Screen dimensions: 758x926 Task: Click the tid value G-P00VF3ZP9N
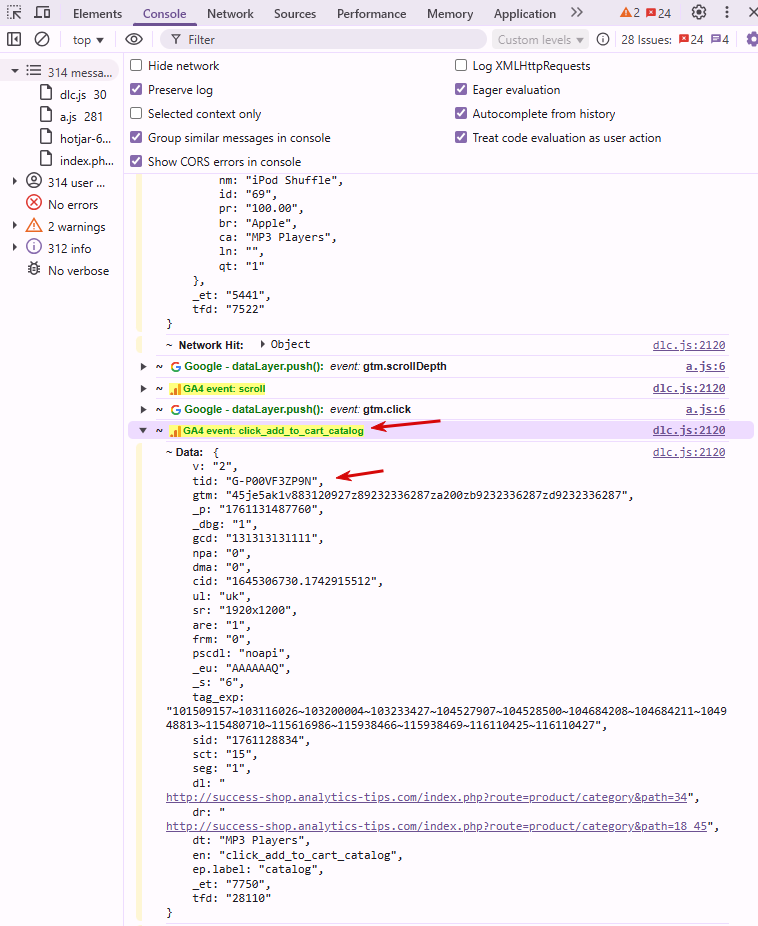(x=272, y=481)
